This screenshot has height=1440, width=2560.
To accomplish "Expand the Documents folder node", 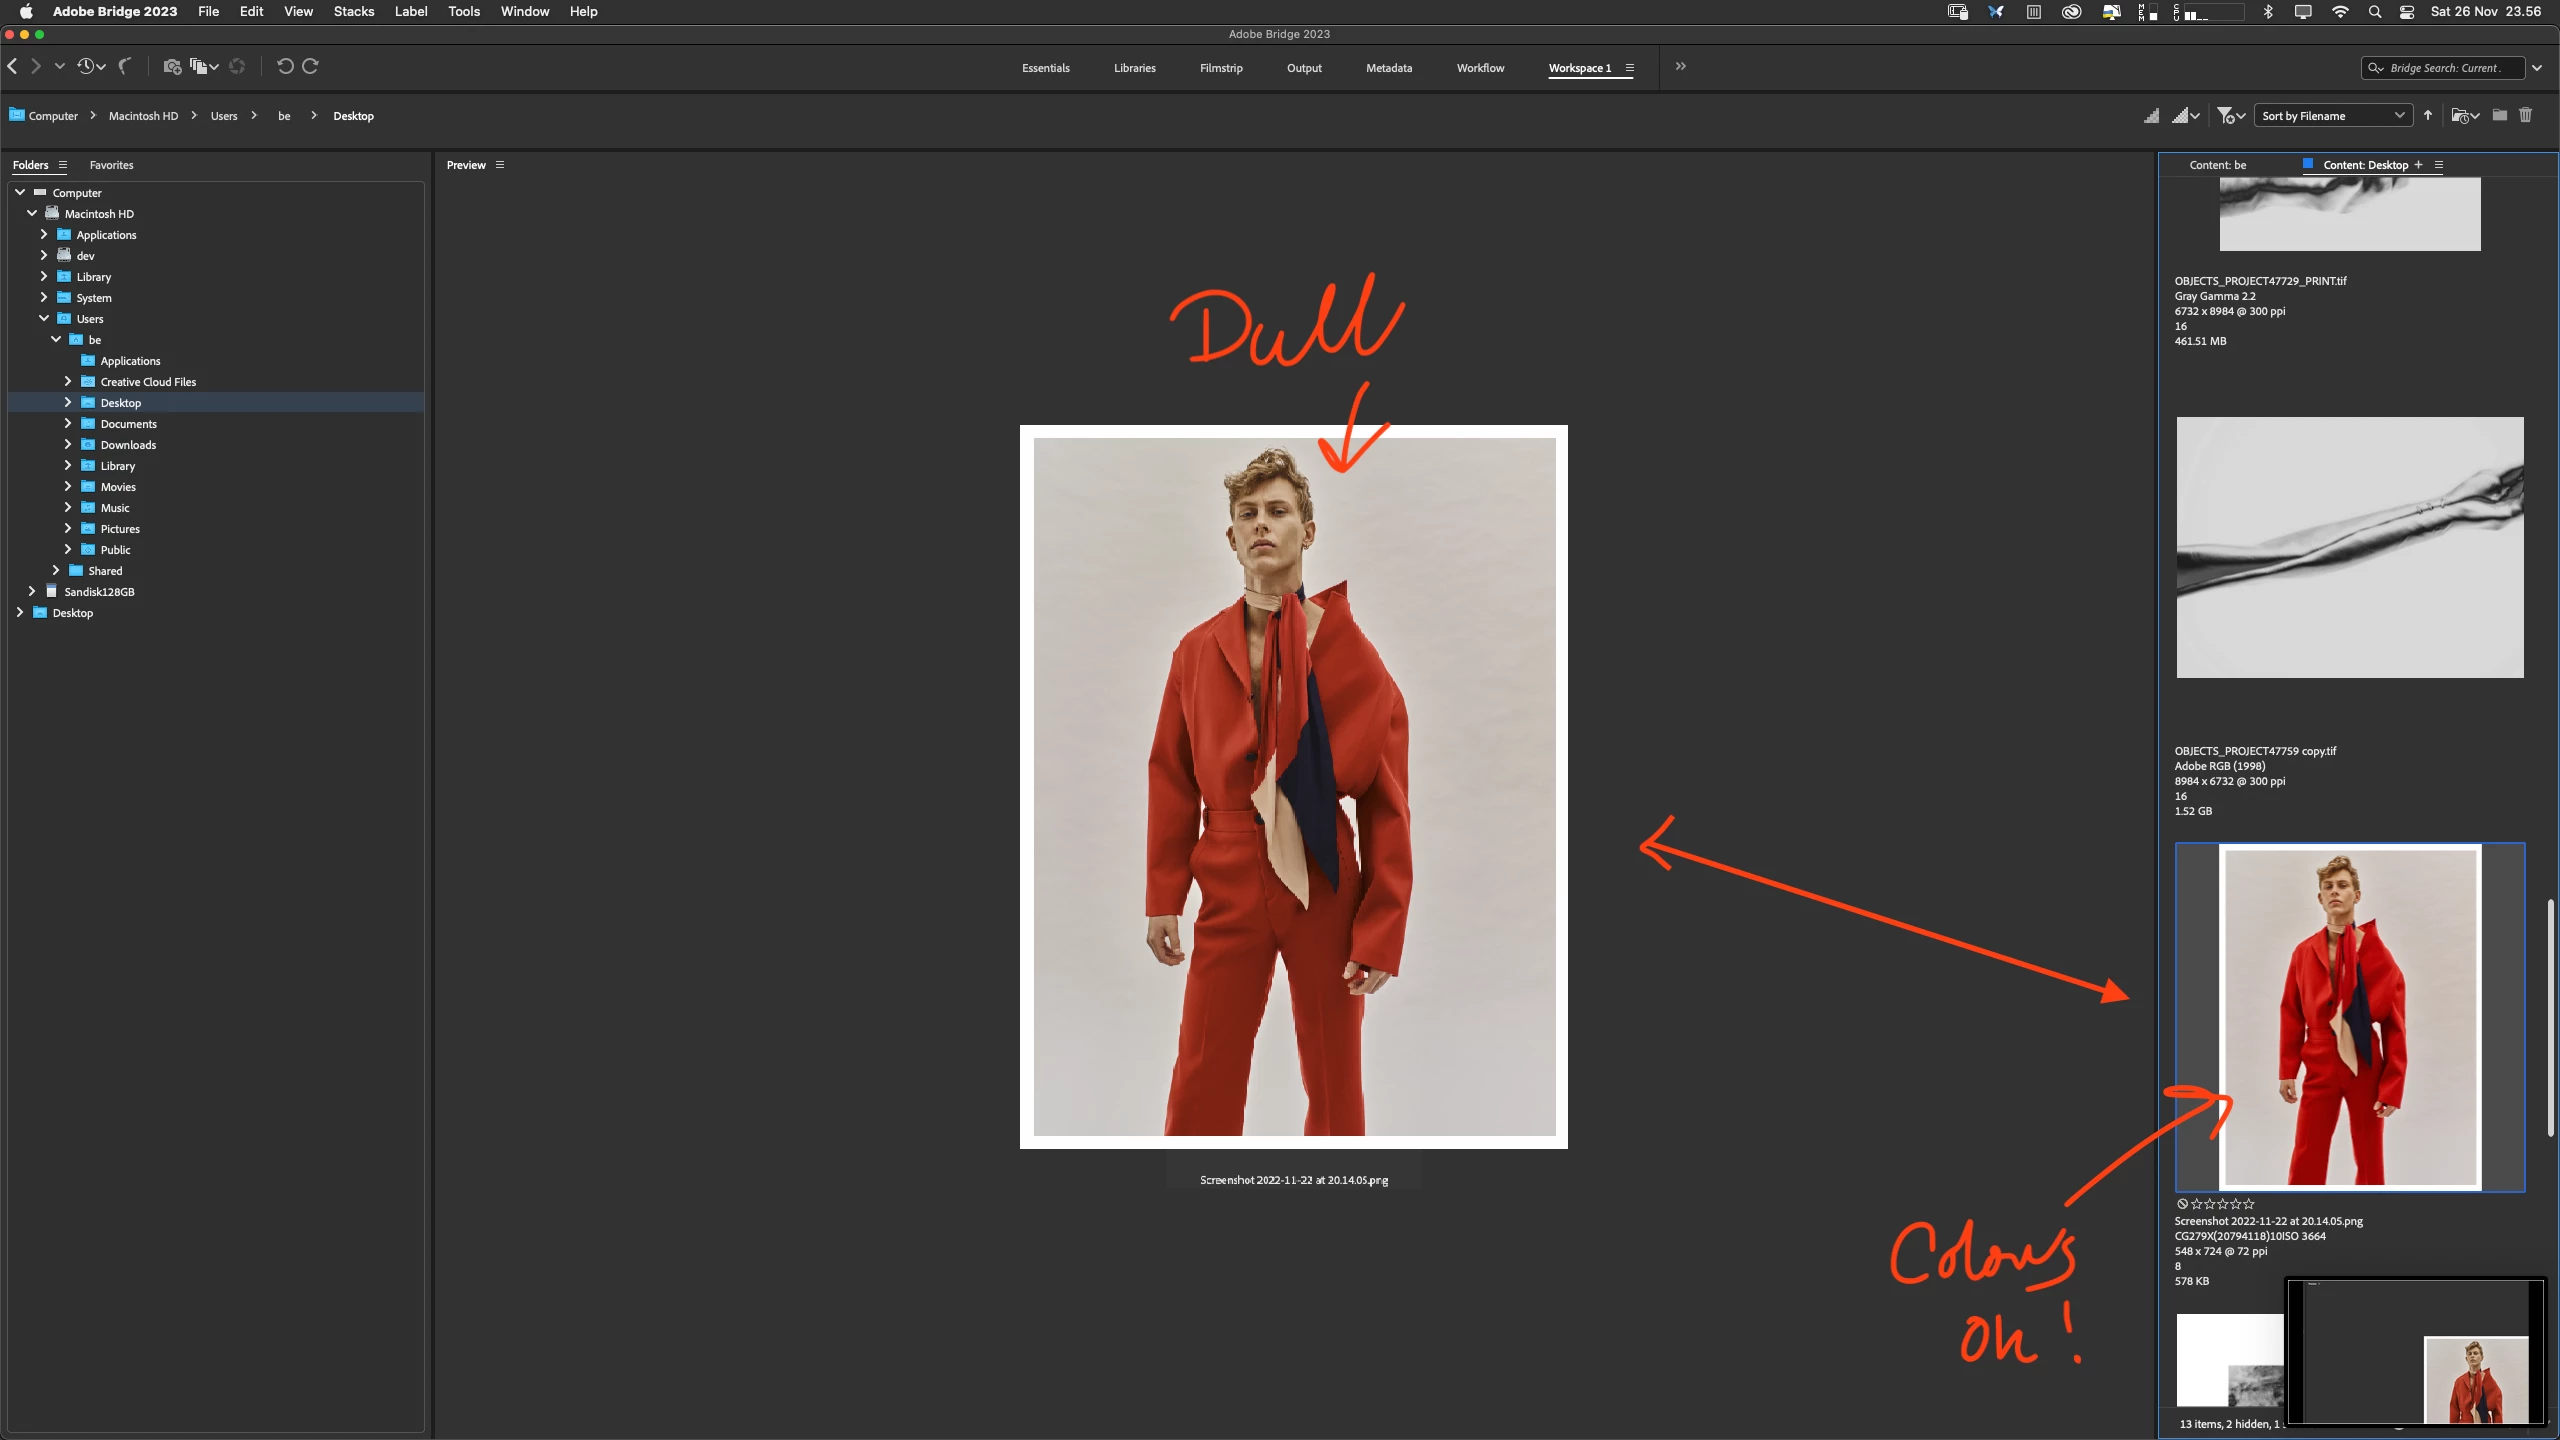I will [x=68, y=423].
